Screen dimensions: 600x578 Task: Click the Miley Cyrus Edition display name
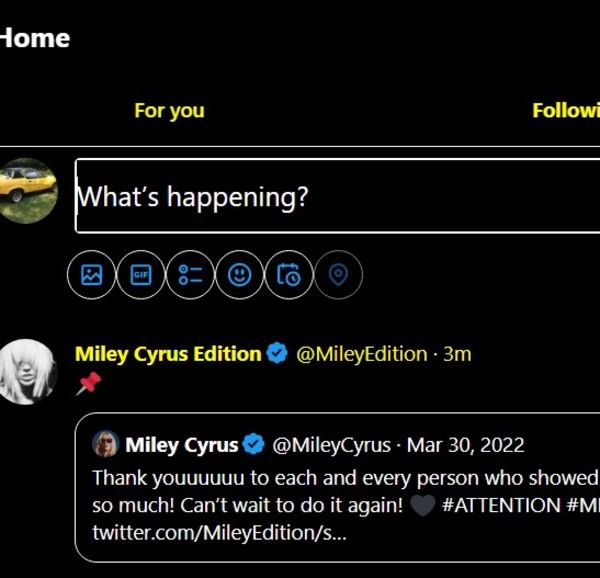168,354
